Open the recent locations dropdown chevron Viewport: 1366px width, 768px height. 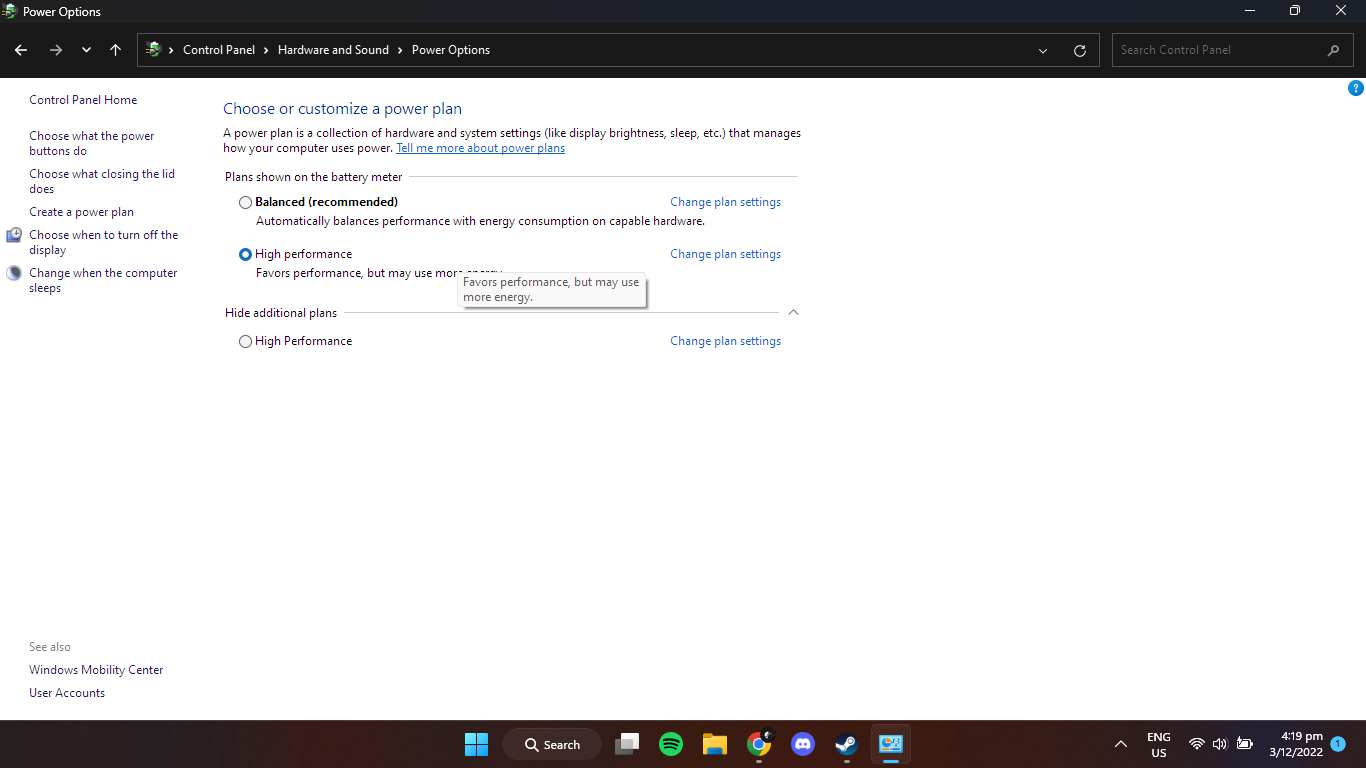(86, 50)
